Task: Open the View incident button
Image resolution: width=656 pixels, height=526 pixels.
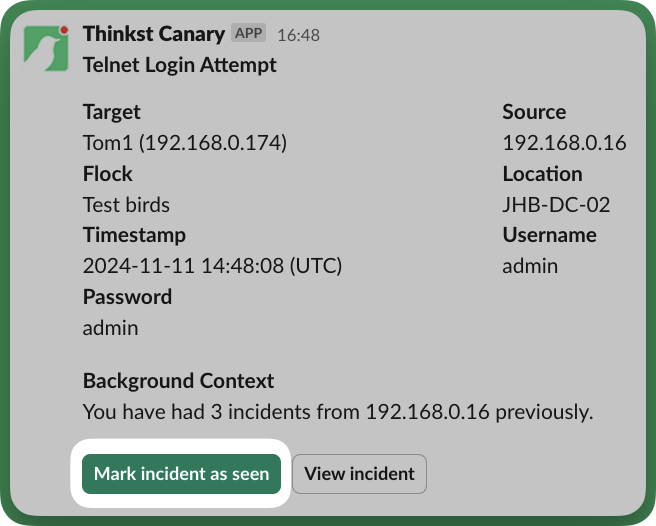Action: pos(359,474)
